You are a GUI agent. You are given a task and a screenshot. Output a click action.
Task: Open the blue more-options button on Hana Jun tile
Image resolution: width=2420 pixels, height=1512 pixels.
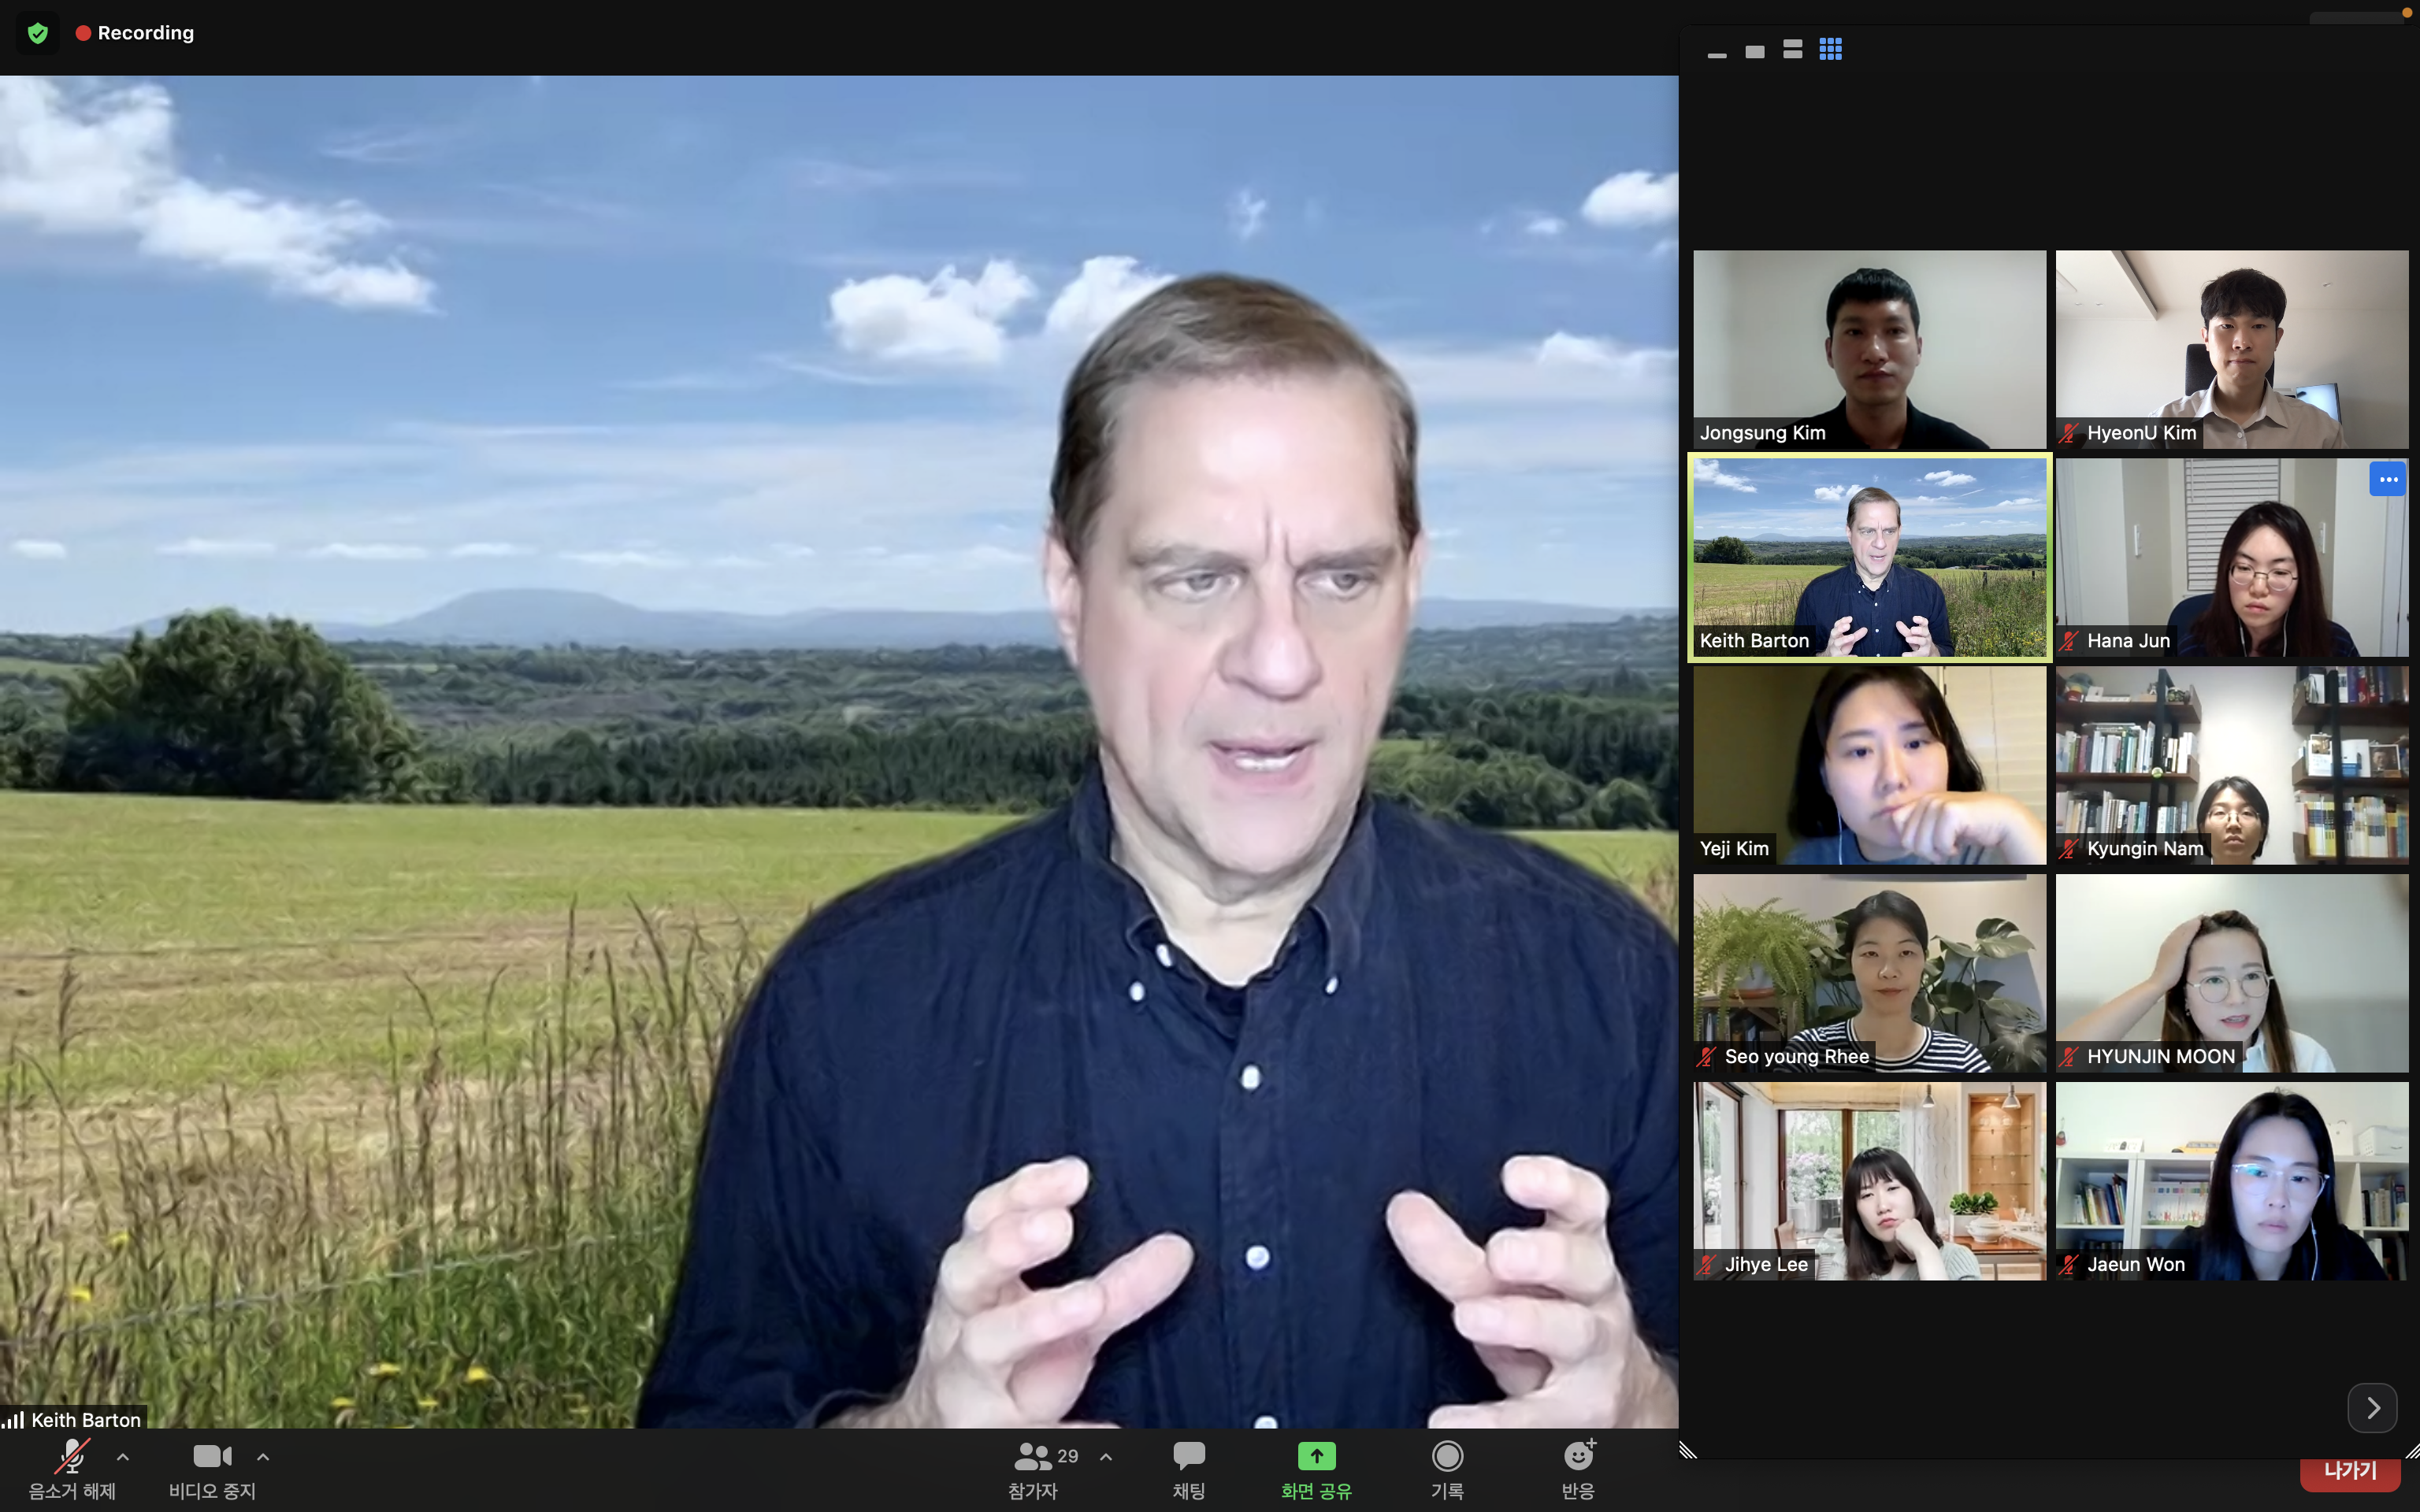pyautogui.click(x=2388, y=480)
